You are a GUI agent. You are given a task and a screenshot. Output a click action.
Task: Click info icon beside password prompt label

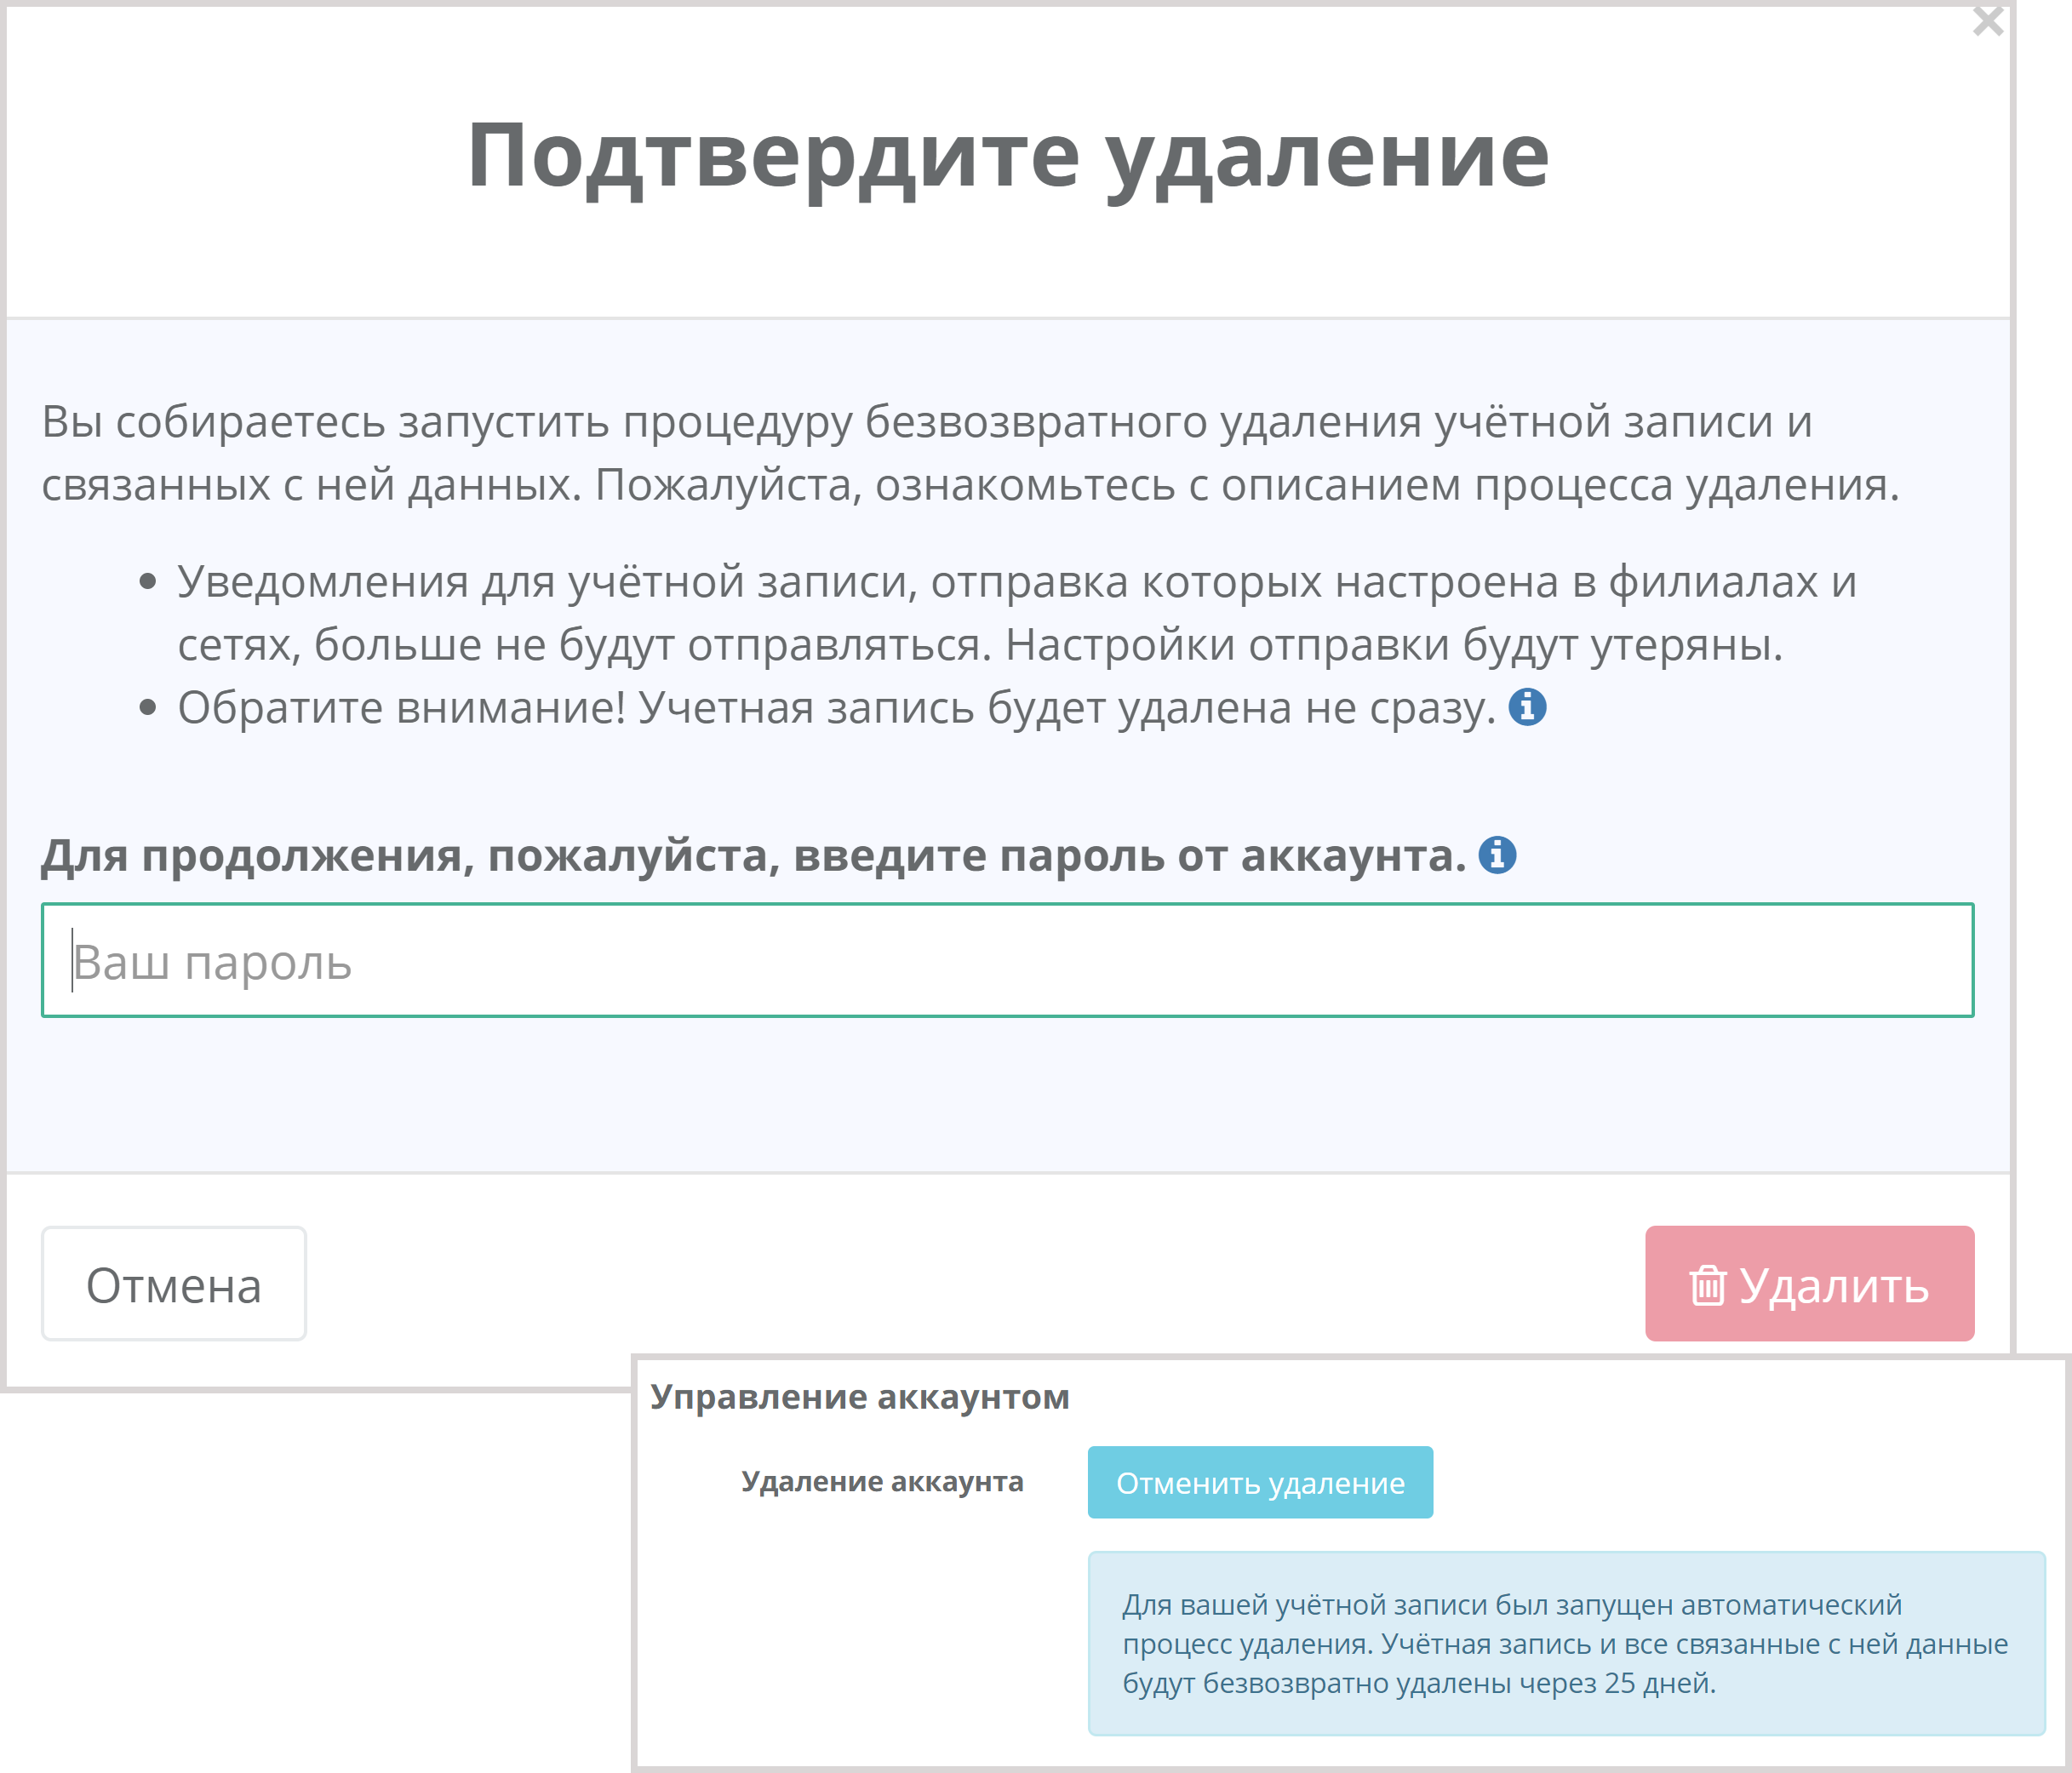pos(1497,855)
